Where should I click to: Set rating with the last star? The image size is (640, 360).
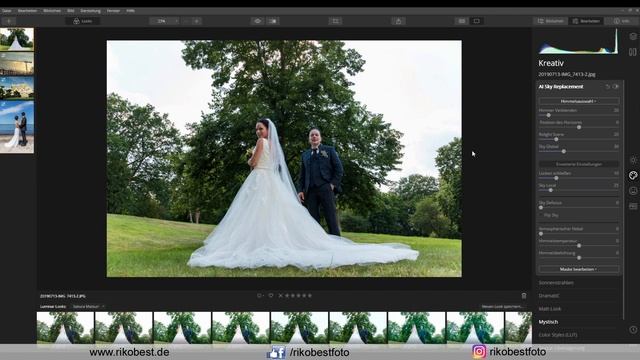coord(310,296)
